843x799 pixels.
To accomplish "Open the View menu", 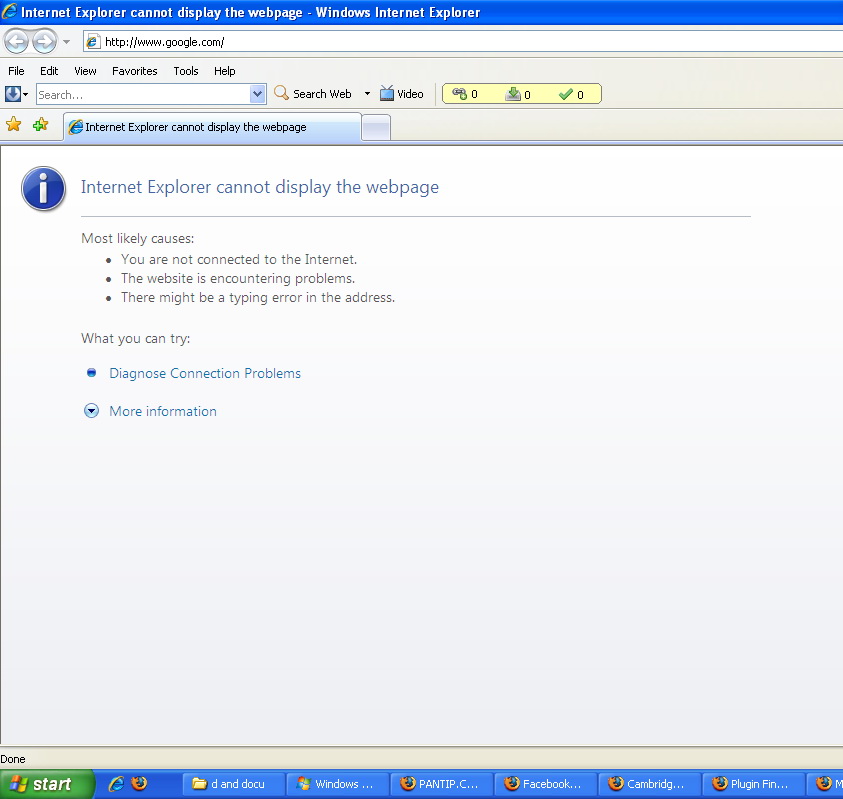I will coord(85,71).
